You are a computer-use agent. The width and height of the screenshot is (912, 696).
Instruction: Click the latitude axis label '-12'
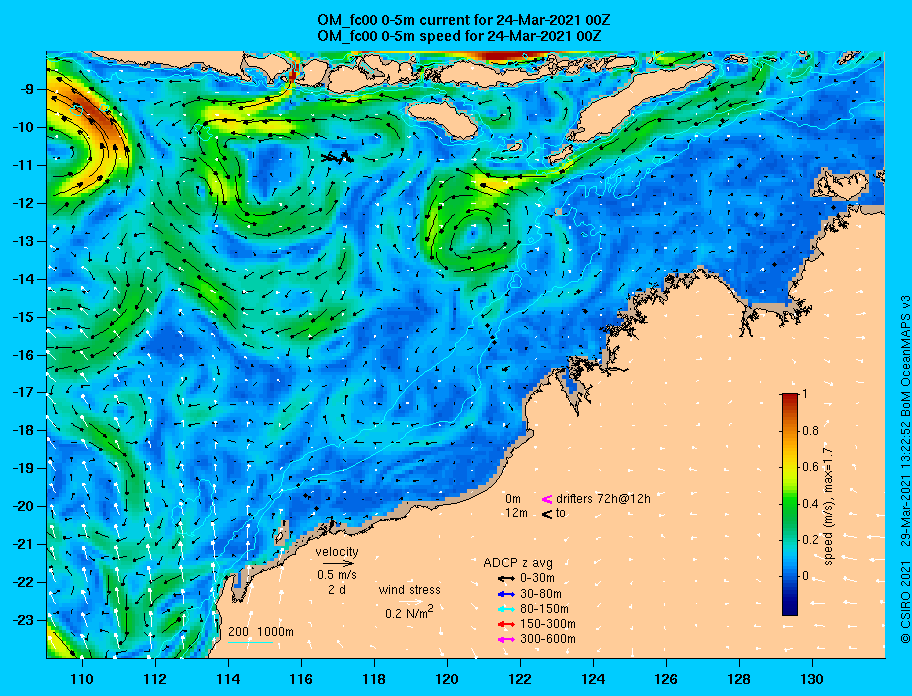pyautogui.click(x=24, y=204)
